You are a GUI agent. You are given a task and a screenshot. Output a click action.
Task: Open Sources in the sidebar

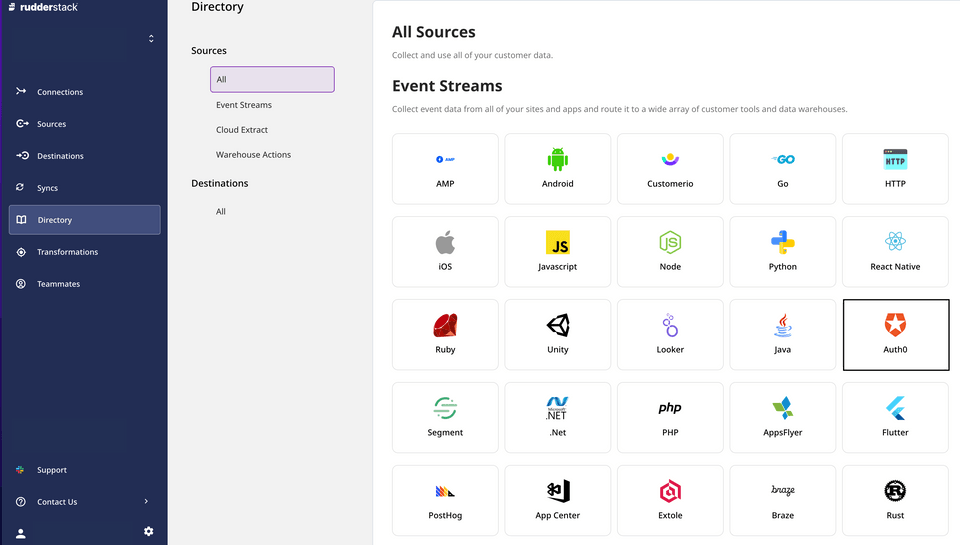[84, 124]
